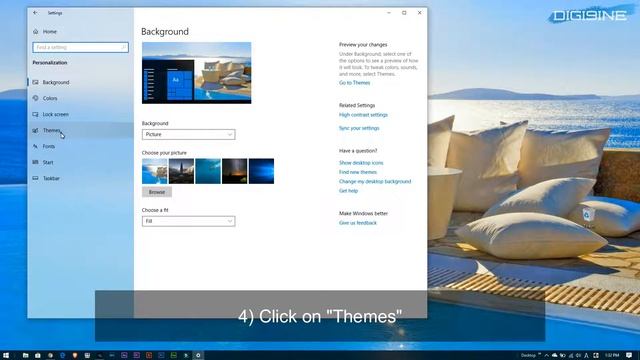Open the Action Center notification icon
This screenshot has height=360, width=640.
629,356
